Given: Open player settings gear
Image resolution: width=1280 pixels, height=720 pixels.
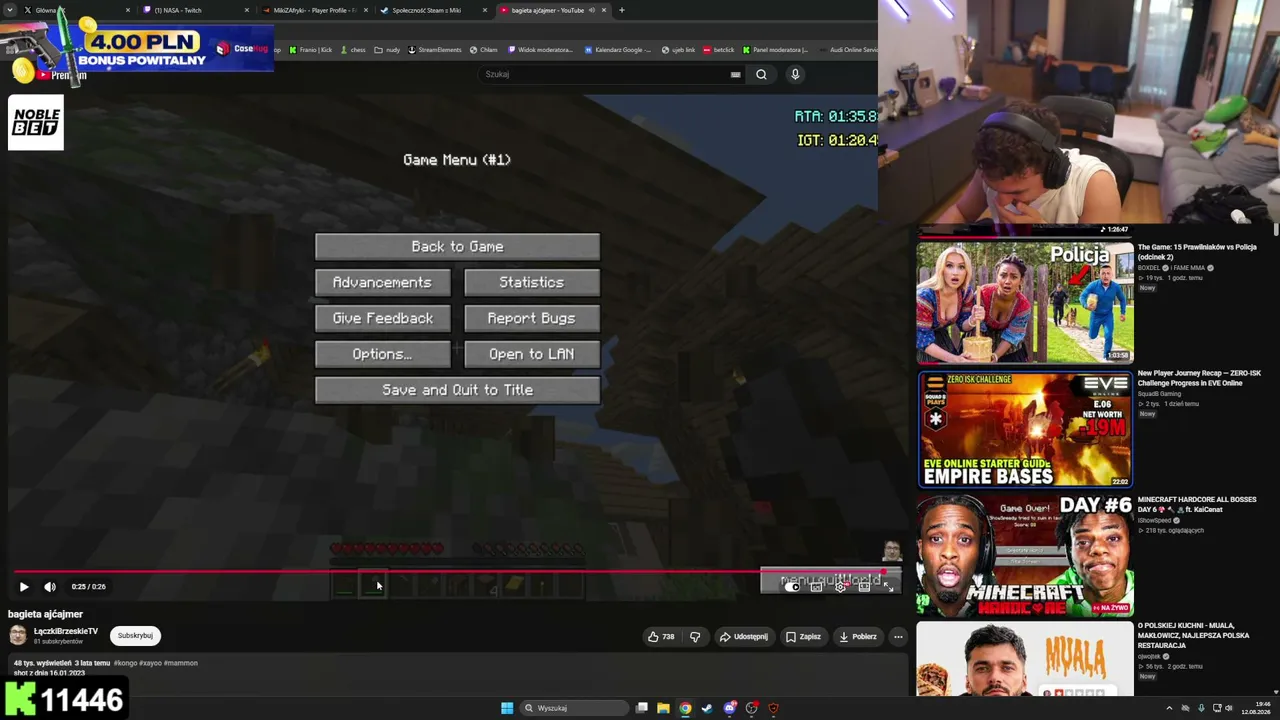Looking at the screenshot, I should (840, 587).
